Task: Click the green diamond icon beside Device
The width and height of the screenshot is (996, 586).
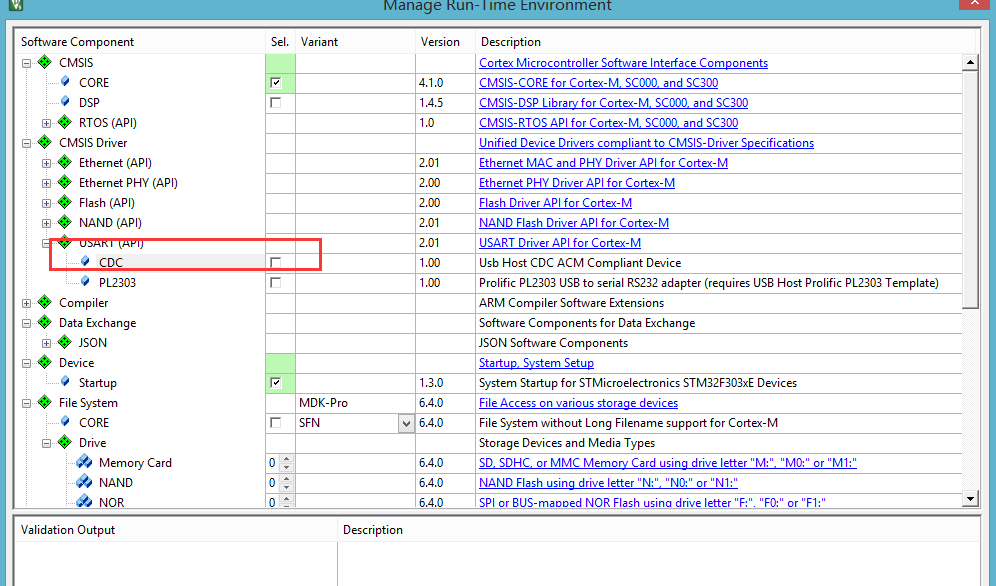Action: 44,362
